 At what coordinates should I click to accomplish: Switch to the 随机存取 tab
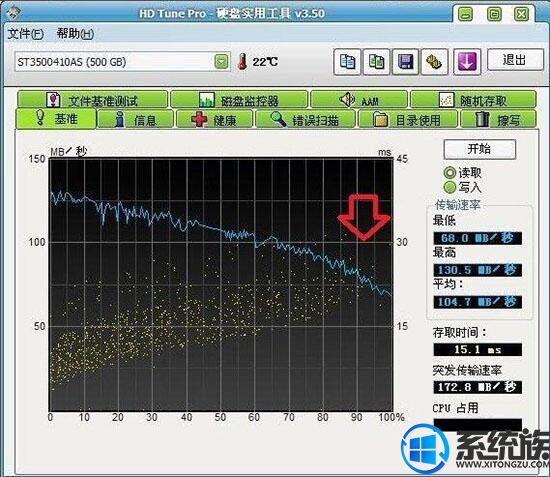click(473, 100)
